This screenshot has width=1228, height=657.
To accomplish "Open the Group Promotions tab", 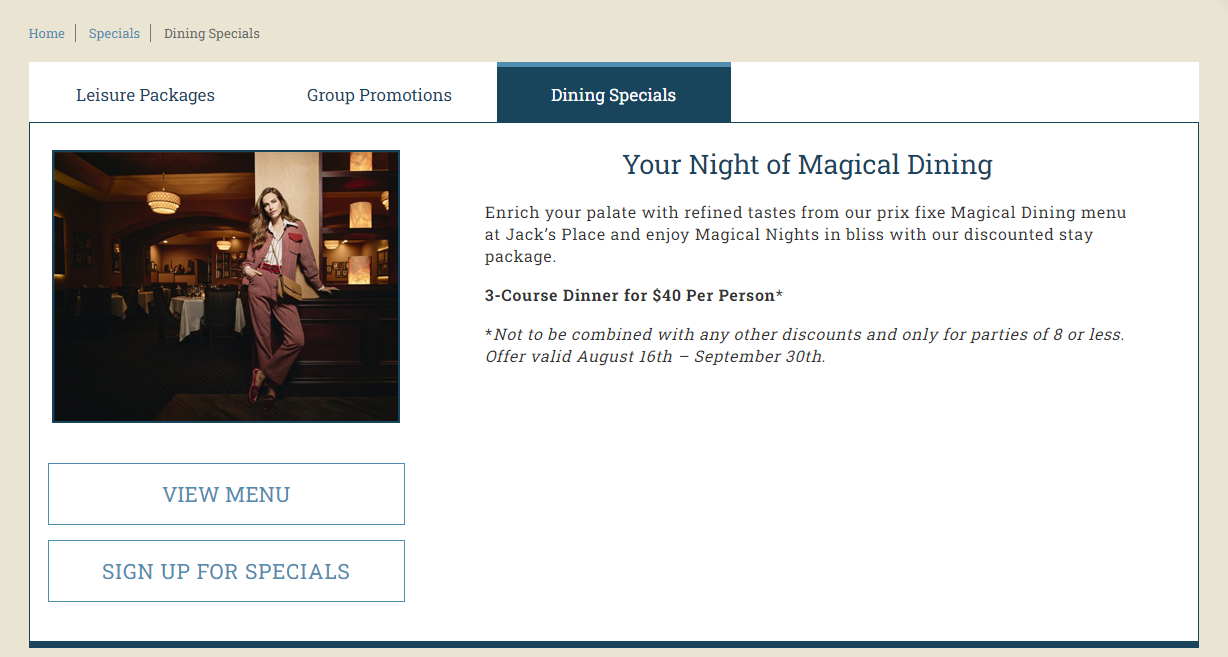I will click(379, 95).
